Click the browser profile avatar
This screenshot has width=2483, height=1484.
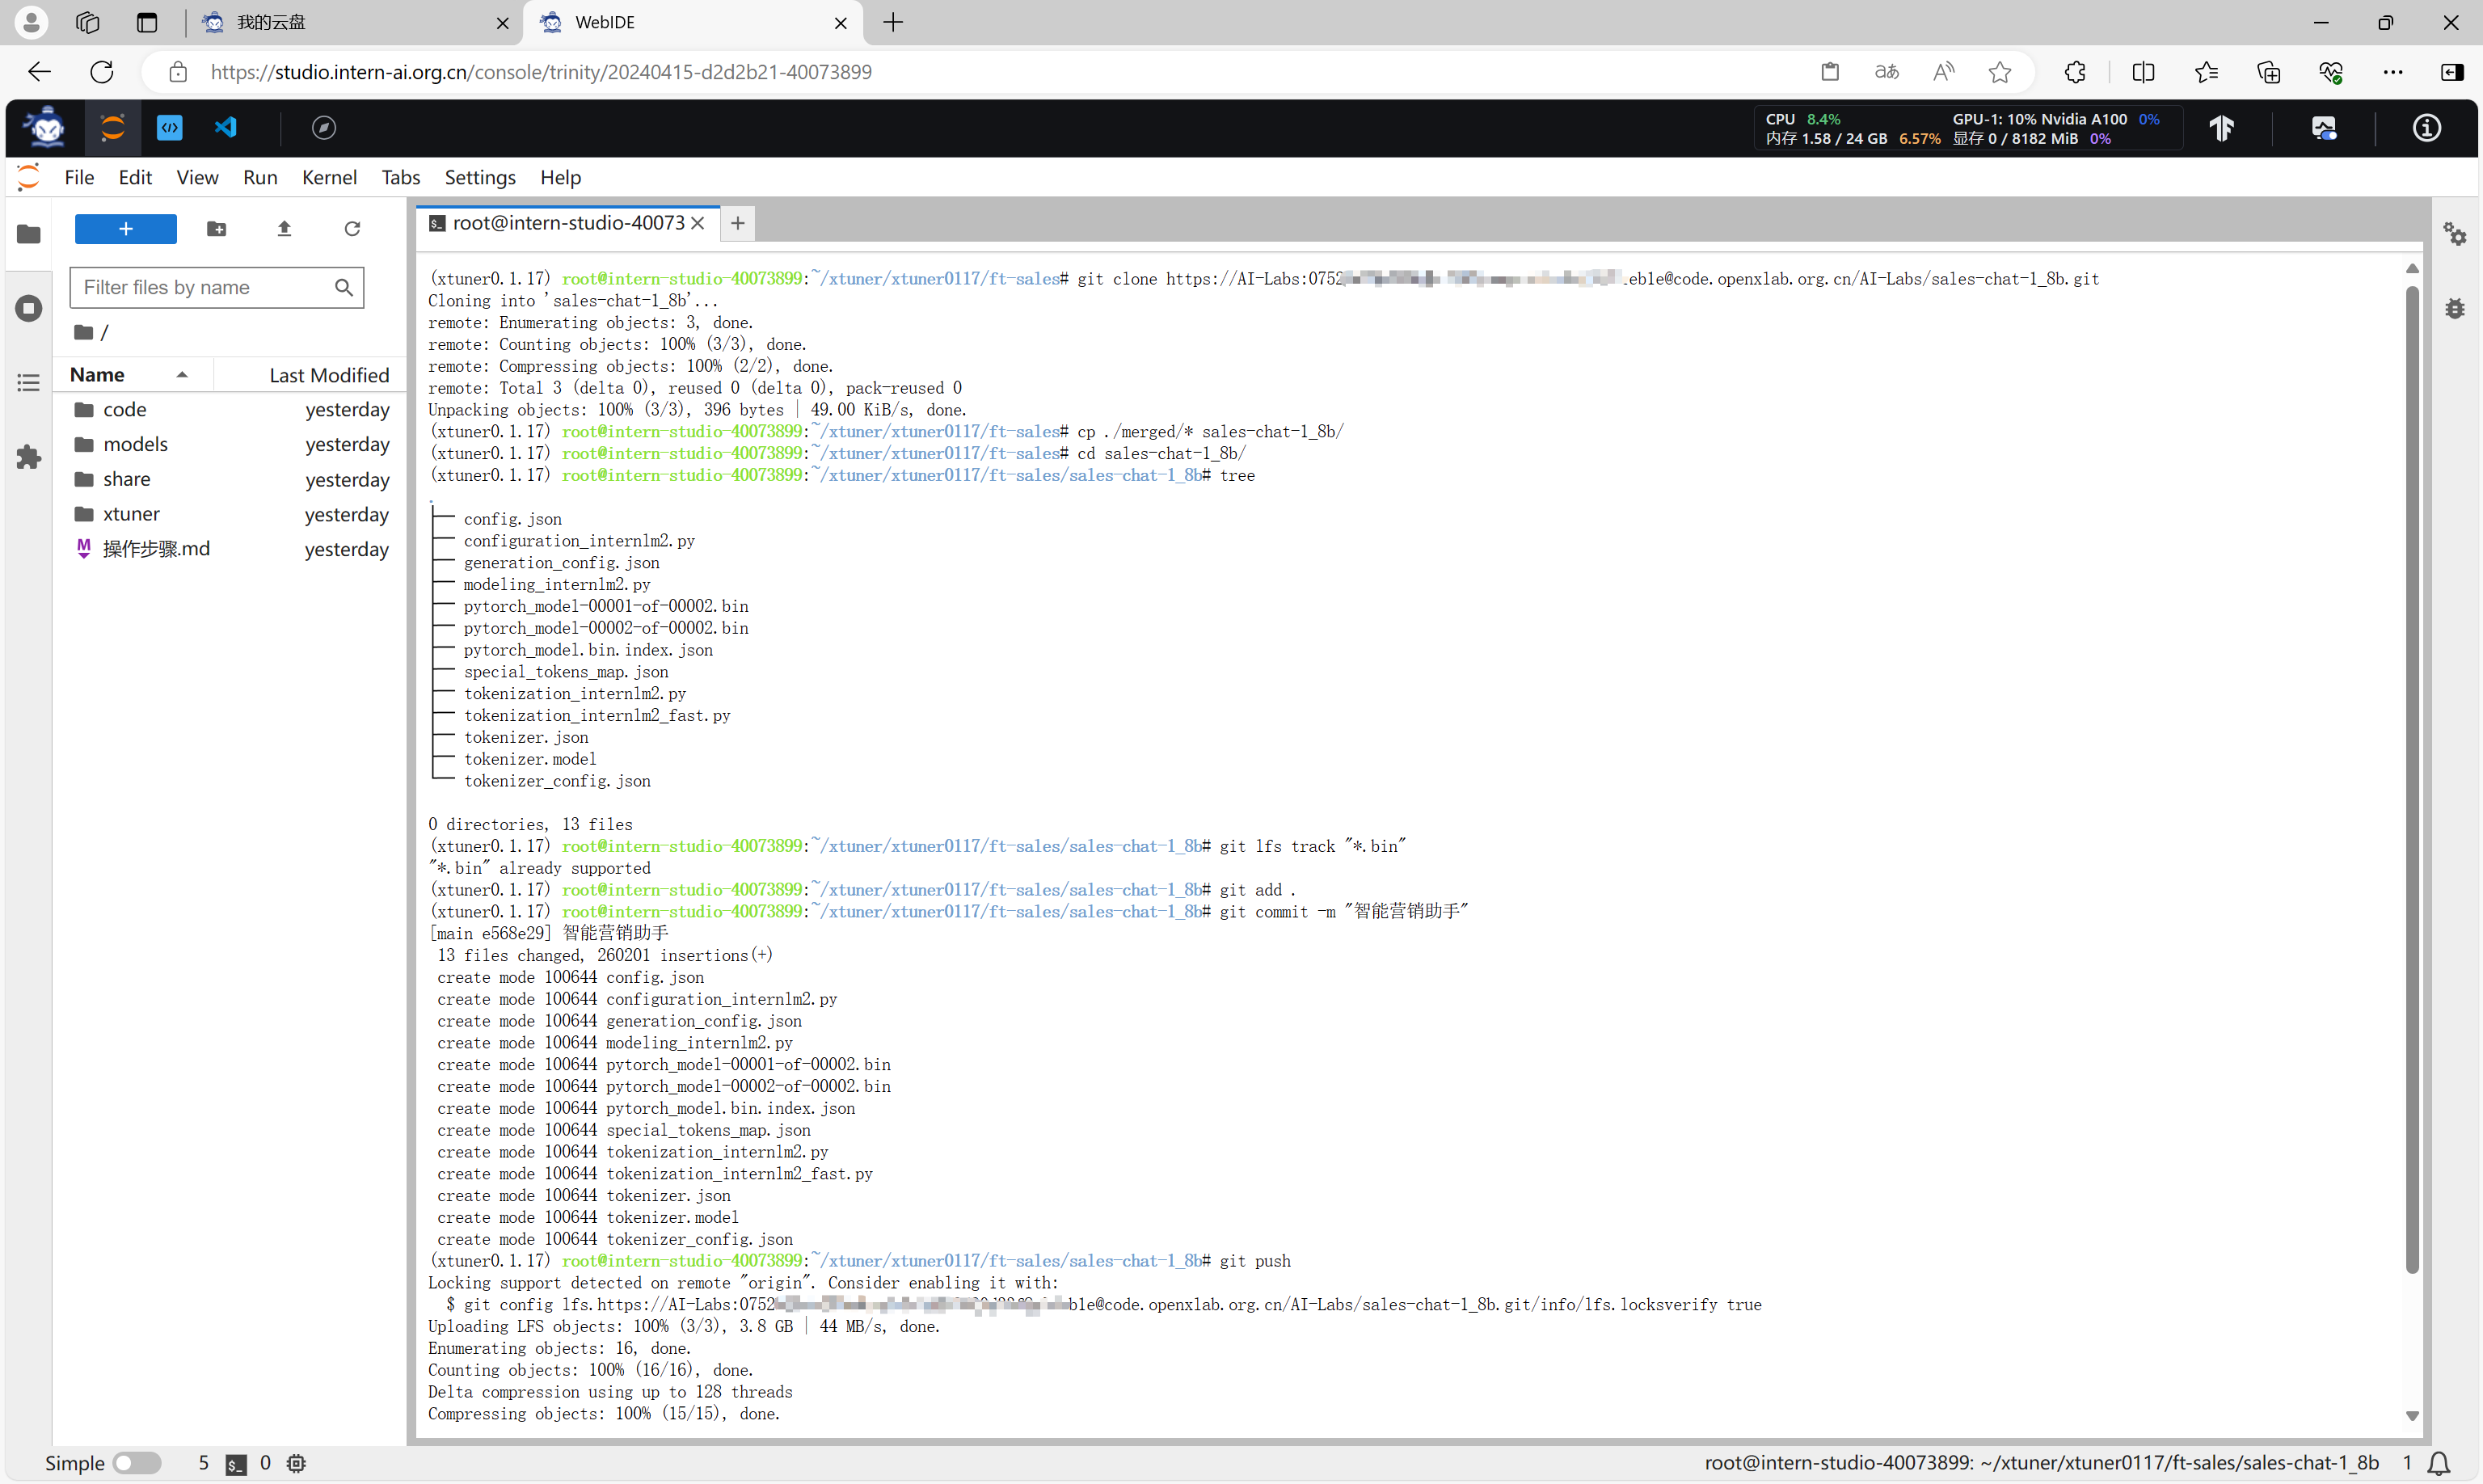(x=31, y=22)
